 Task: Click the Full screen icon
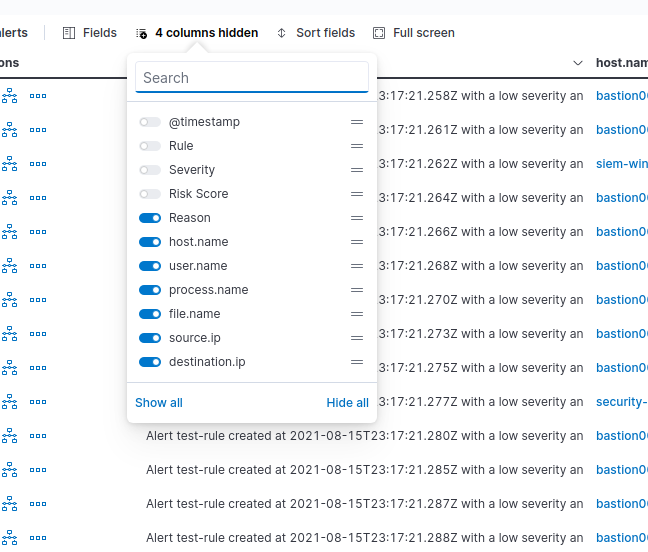379,33
